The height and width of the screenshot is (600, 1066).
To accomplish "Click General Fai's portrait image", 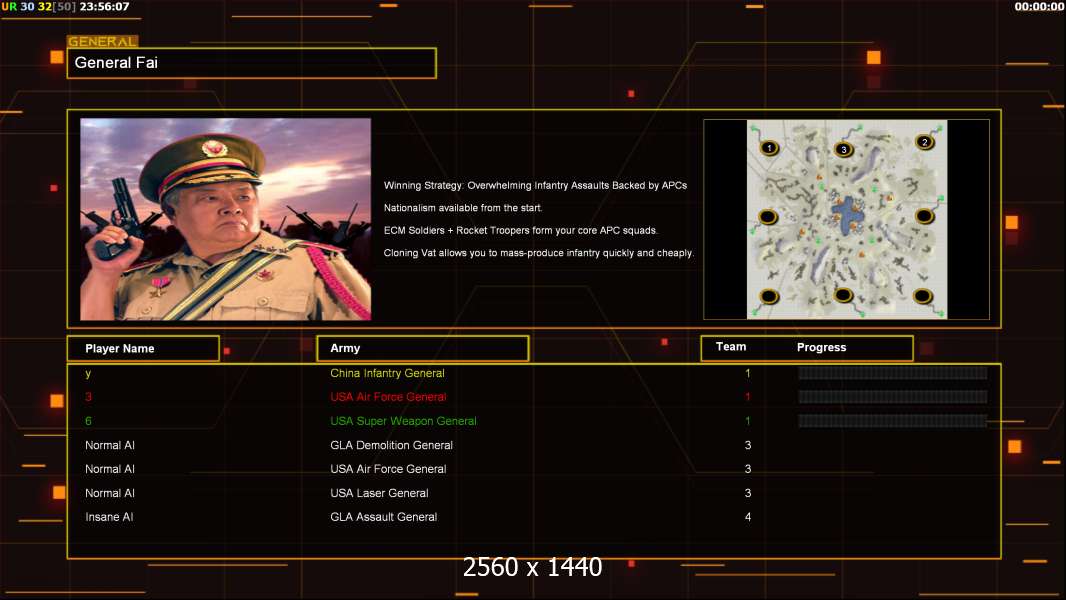I will (x=226, y=219).
